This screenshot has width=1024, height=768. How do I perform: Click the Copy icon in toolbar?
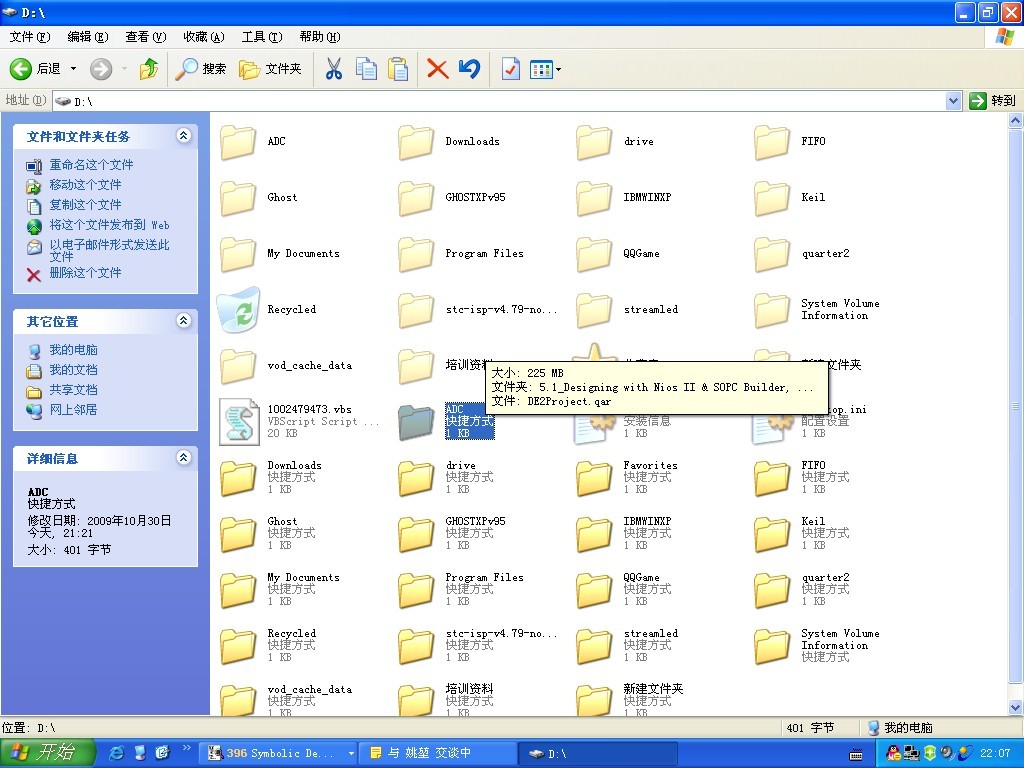coord(366,69)
